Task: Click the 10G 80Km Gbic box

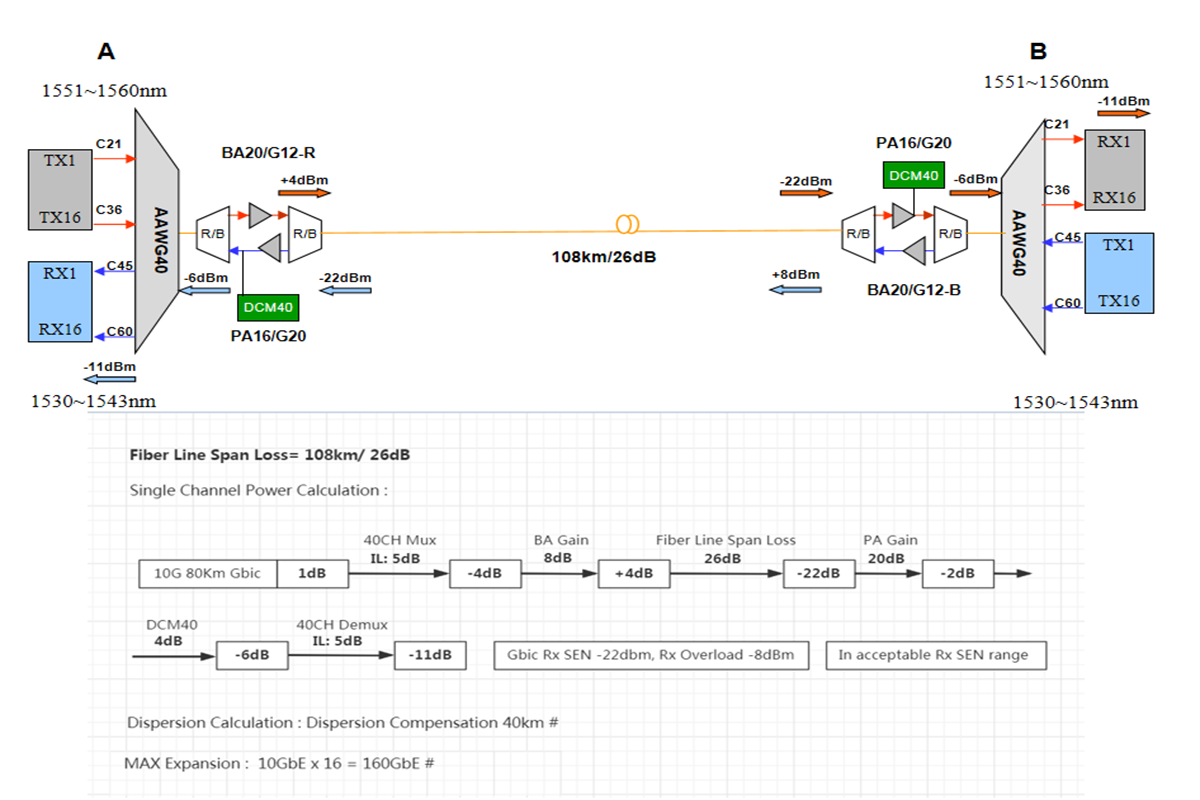Action: point(207,573)
